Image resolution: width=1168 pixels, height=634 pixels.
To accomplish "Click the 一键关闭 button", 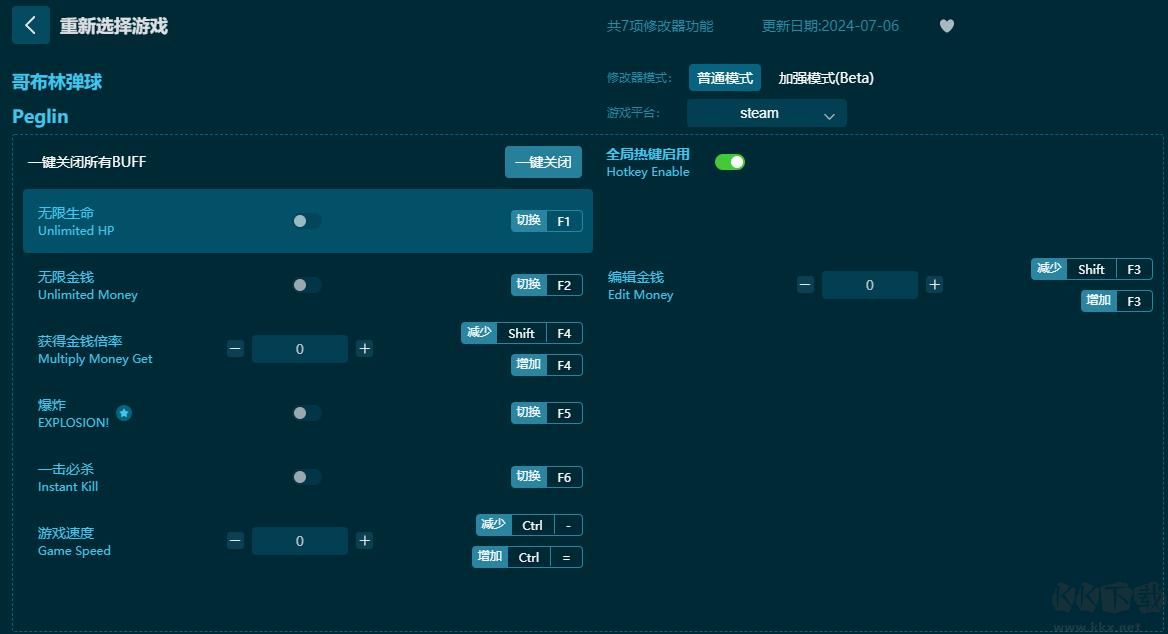I will [x=543, y=162].
